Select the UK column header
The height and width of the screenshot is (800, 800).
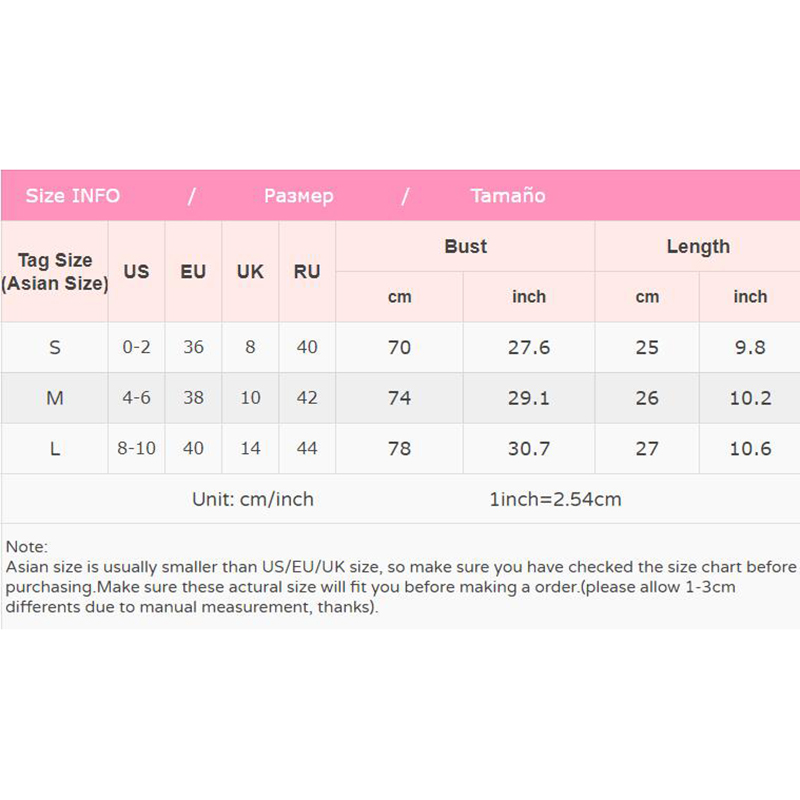click(250, 272)
